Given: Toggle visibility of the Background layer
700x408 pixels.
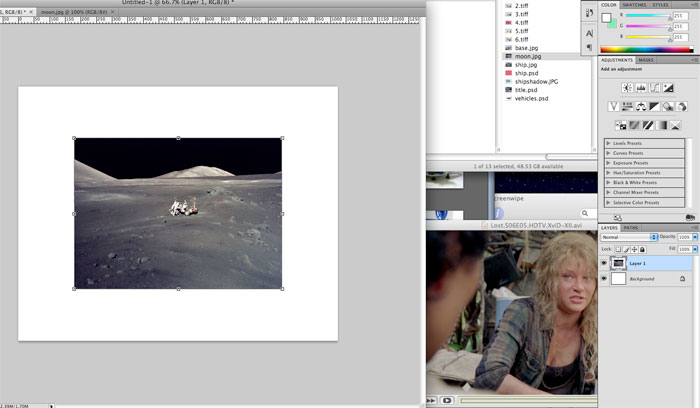Looking at the screenshot, I should [x=604, y=279].
